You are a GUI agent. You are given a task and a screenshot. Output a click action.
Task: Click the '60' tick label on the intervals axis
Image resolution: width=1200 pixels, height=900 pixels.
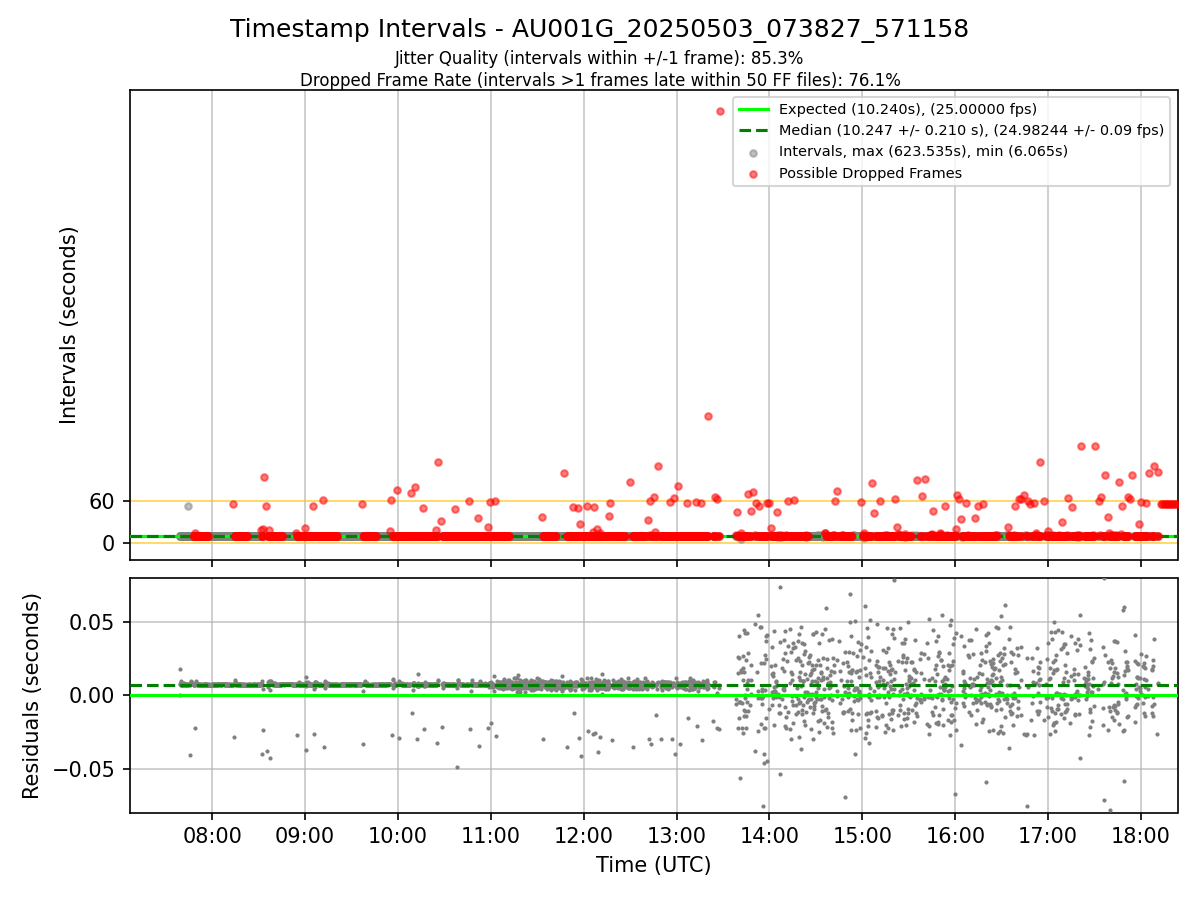pyautogui.click(x=103, y=502)
